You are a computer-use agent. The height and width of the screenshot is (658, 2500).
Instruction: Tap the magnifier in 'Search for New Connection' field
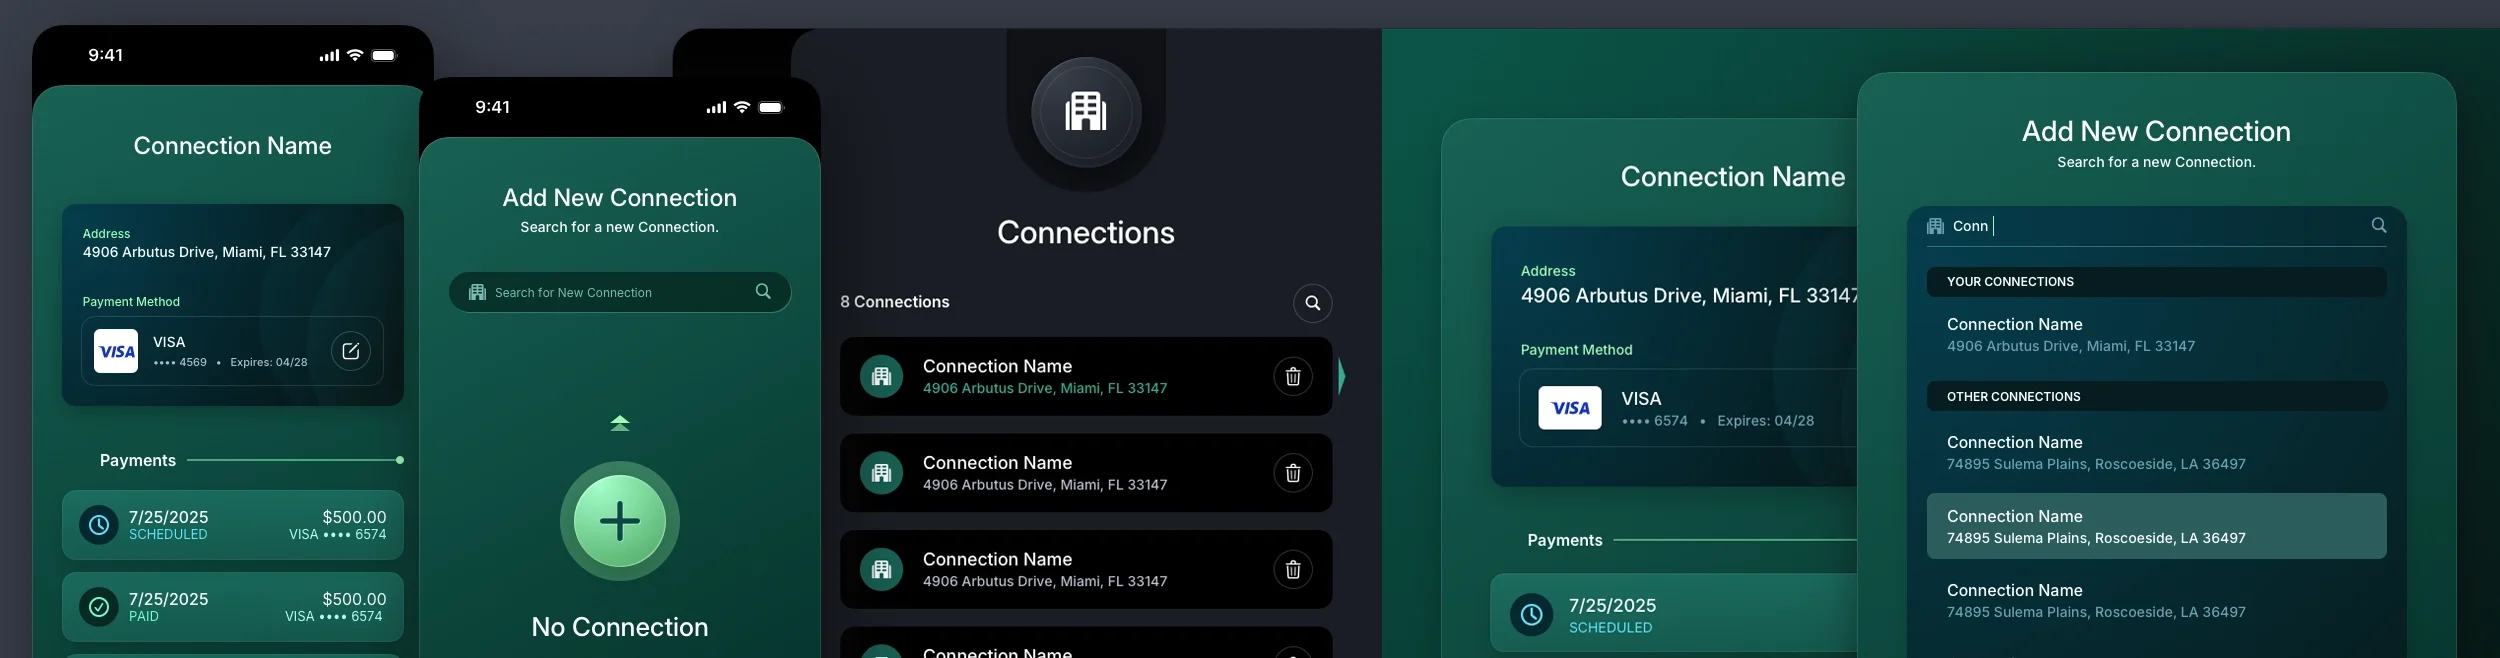(x=763, y=291)
